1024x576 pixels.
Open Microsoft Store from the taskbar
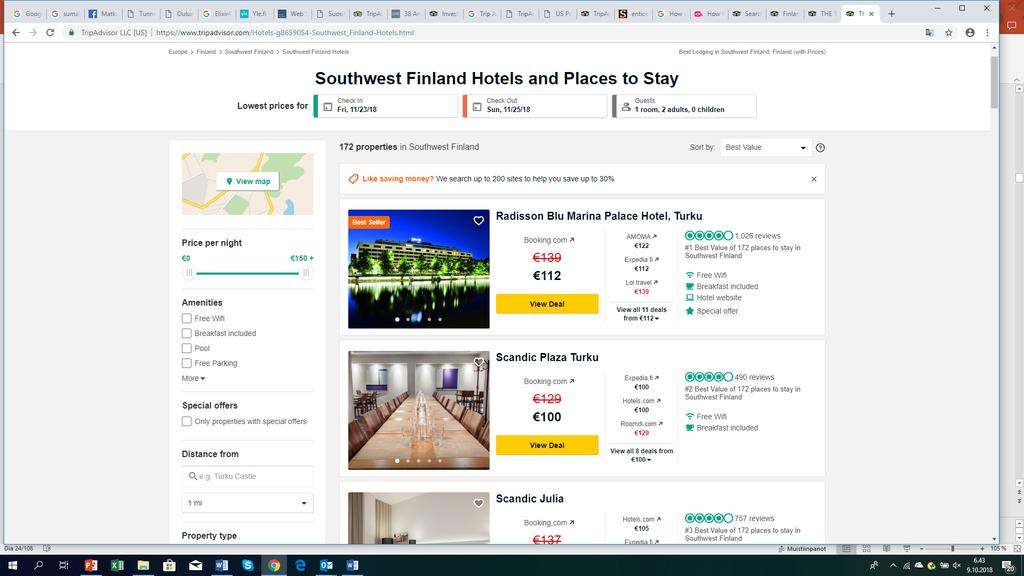coord(169,566)
